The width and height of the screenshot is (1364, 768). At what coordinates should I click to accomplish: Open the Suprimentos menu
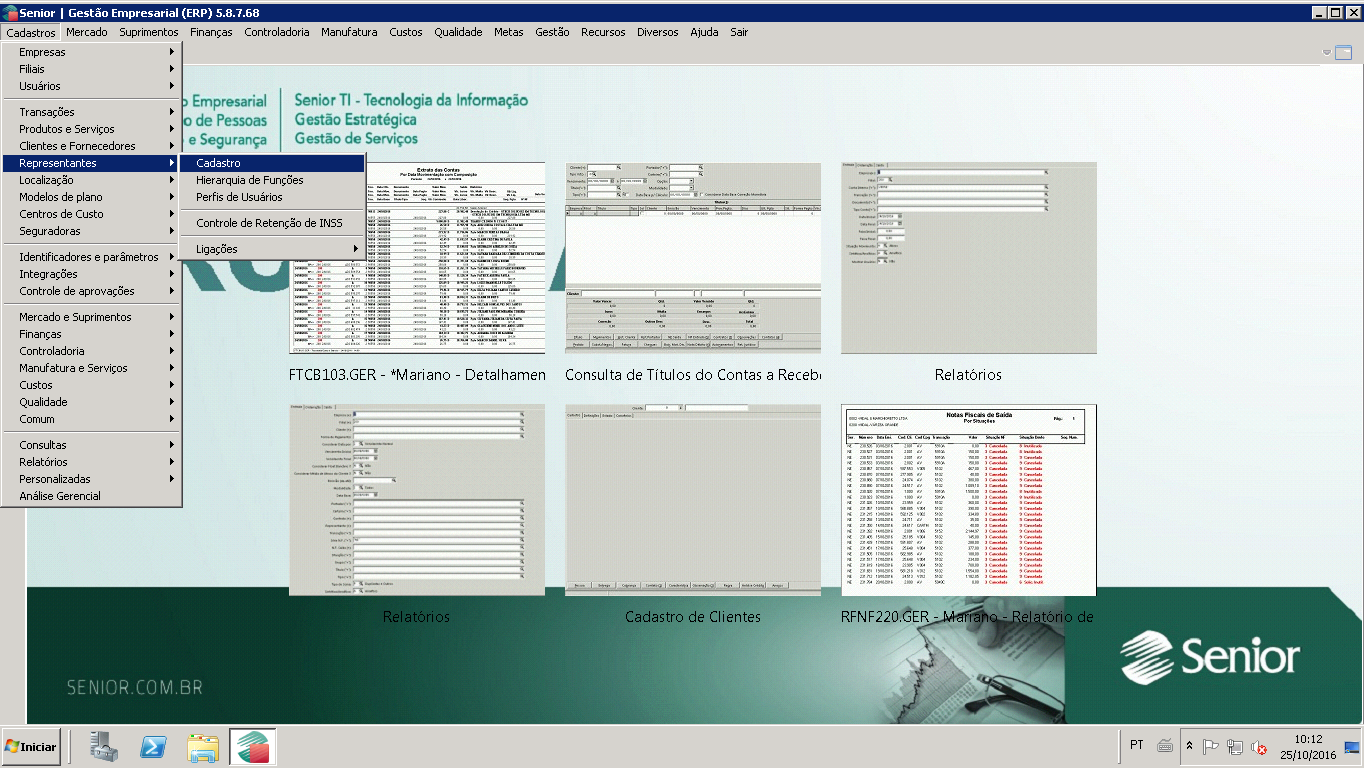point(149,32)
